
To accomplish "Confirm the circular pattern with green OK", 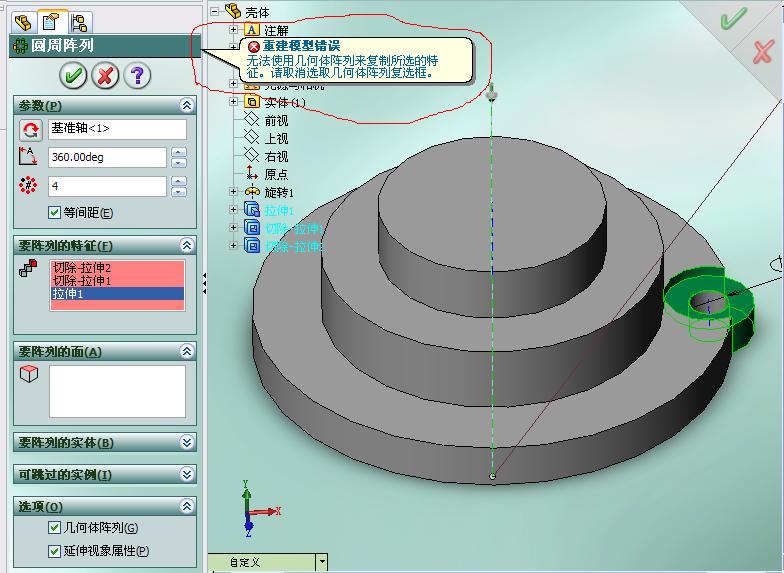I will click(x=73, y=76).
